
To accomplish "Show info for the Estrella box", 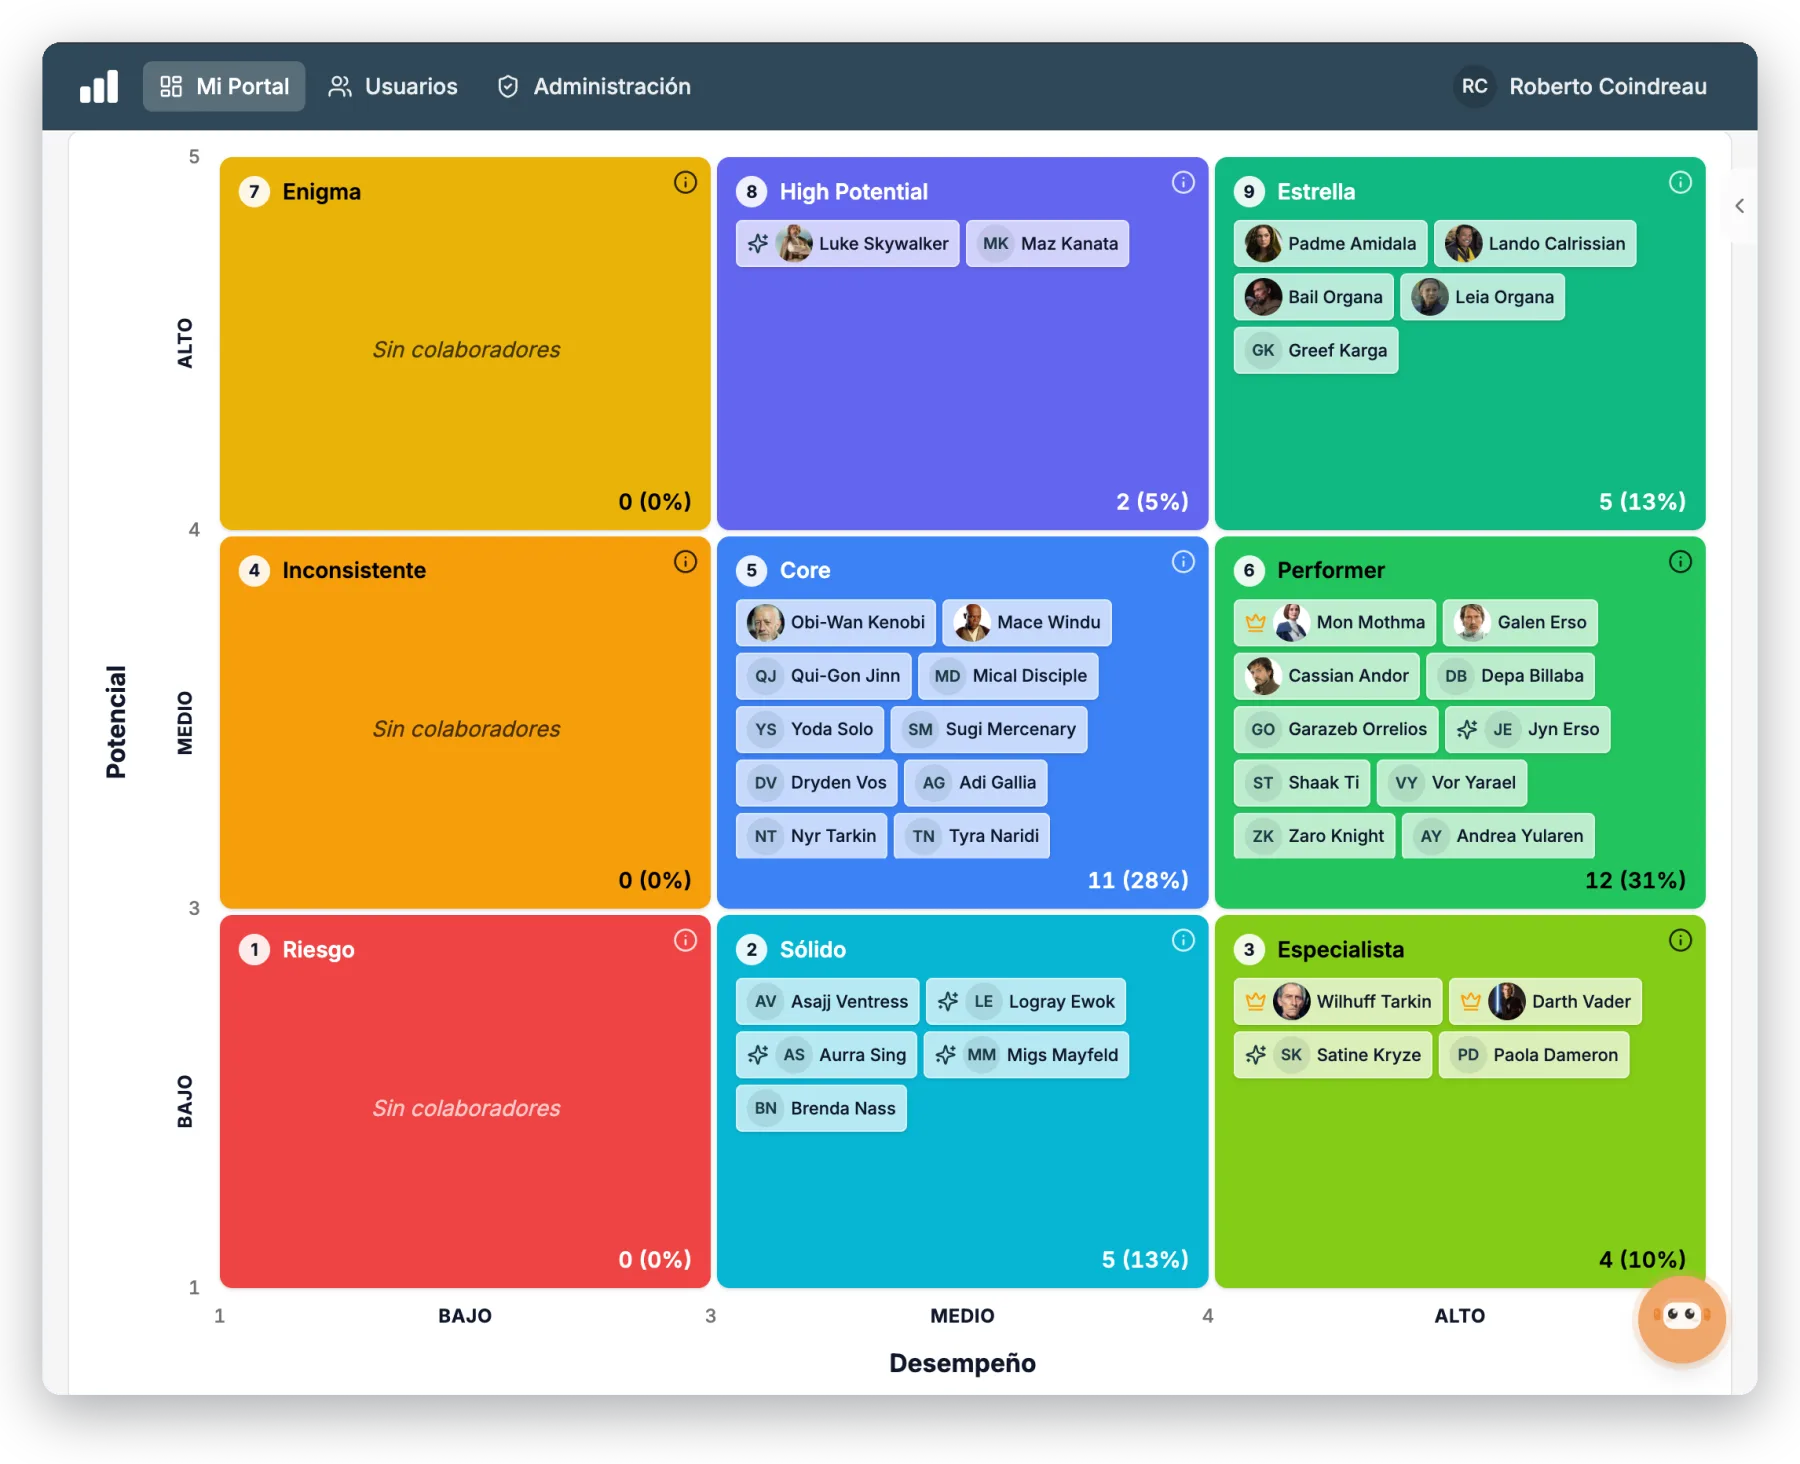I will pos(1680,182).
